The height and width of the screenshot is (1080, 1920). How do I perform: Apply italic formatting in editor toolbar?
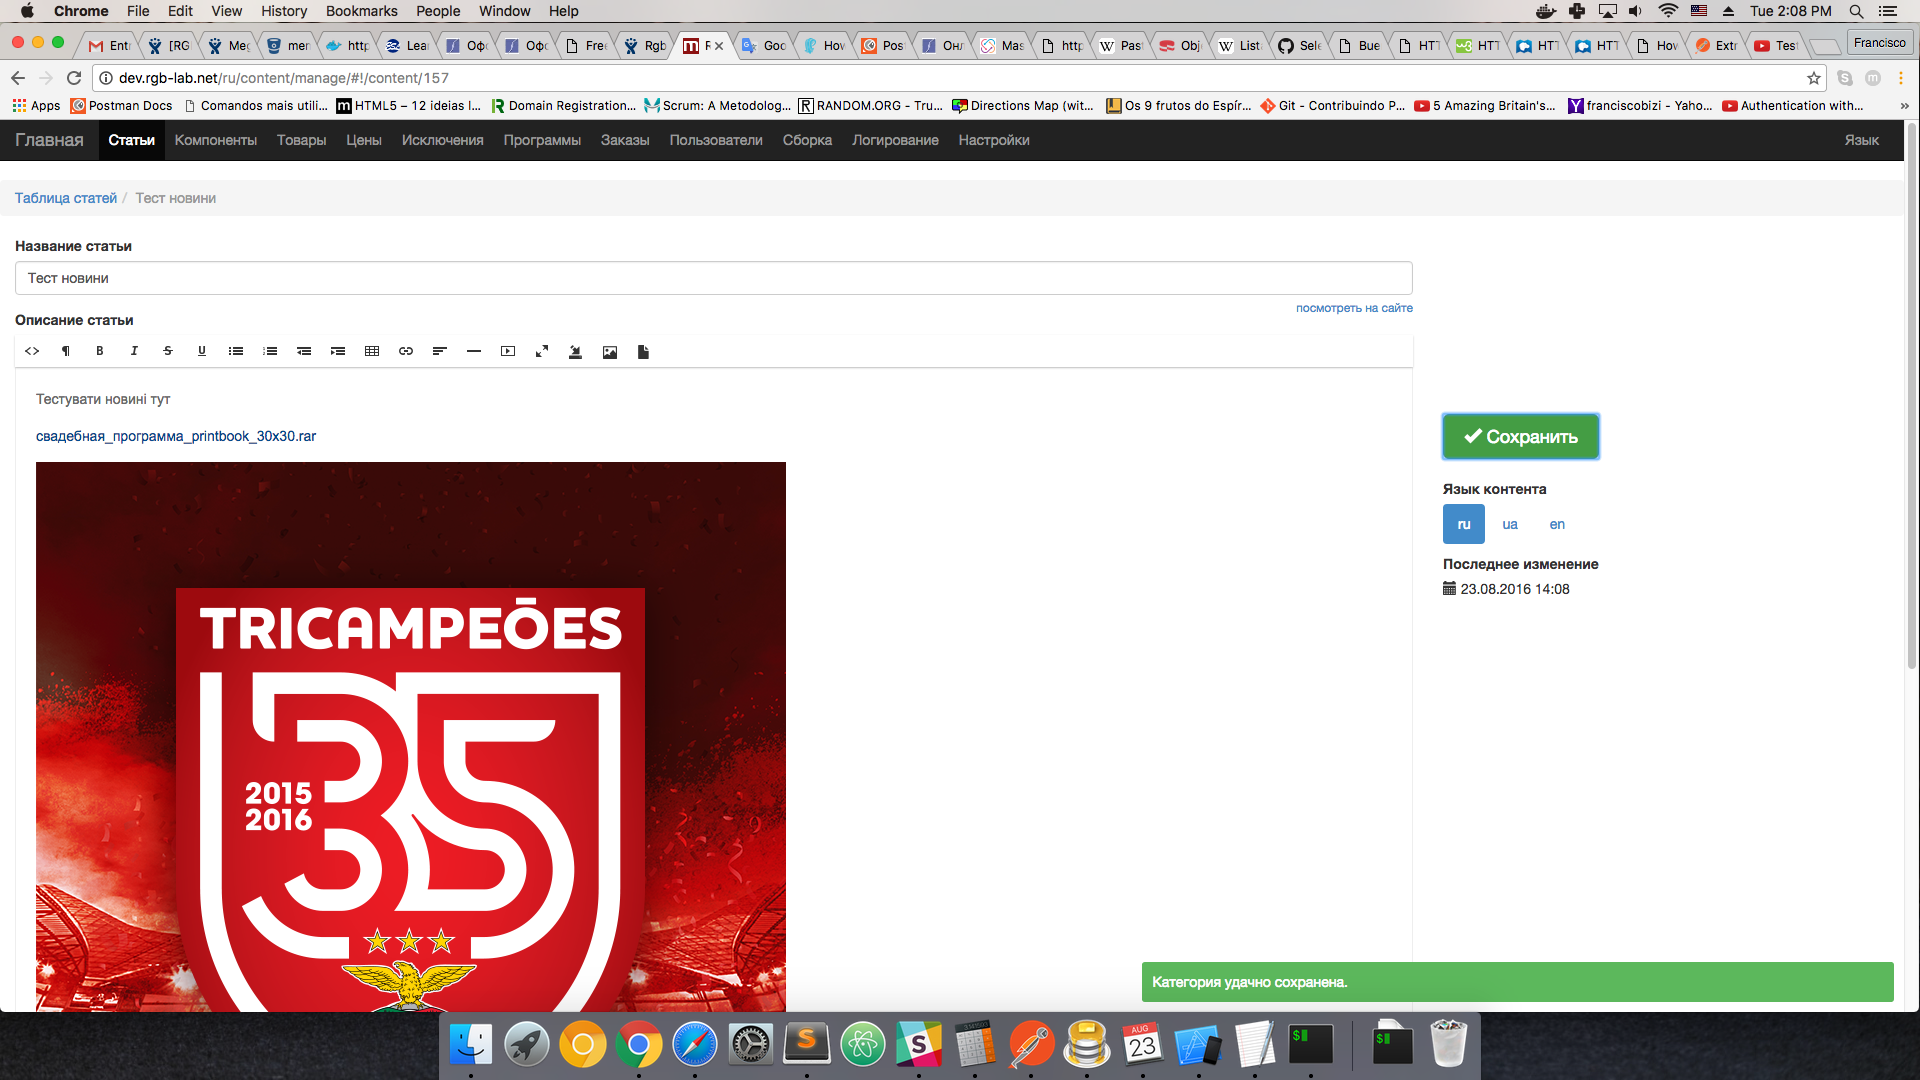pos(134,351)
